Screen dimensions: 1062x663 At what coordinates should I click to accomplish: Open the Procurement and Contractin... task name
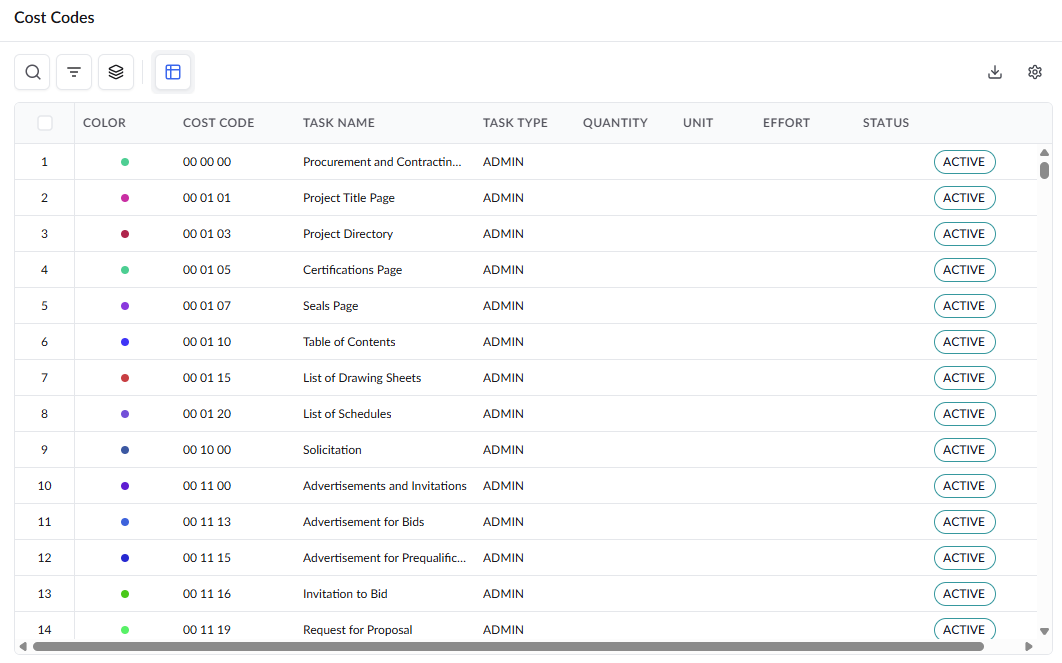click(x=382, y=162)
